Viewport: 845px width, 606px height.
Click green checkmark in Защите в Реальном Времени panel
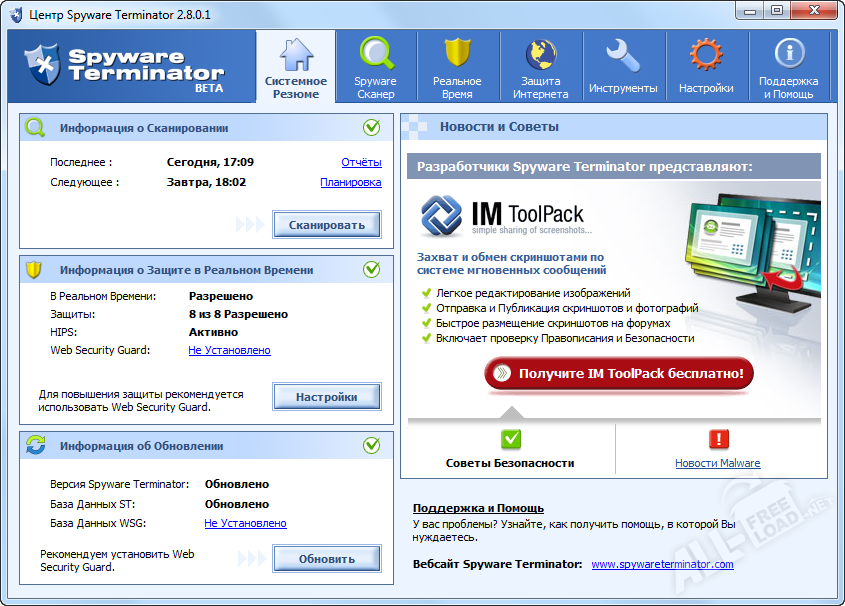click(371, 269)
